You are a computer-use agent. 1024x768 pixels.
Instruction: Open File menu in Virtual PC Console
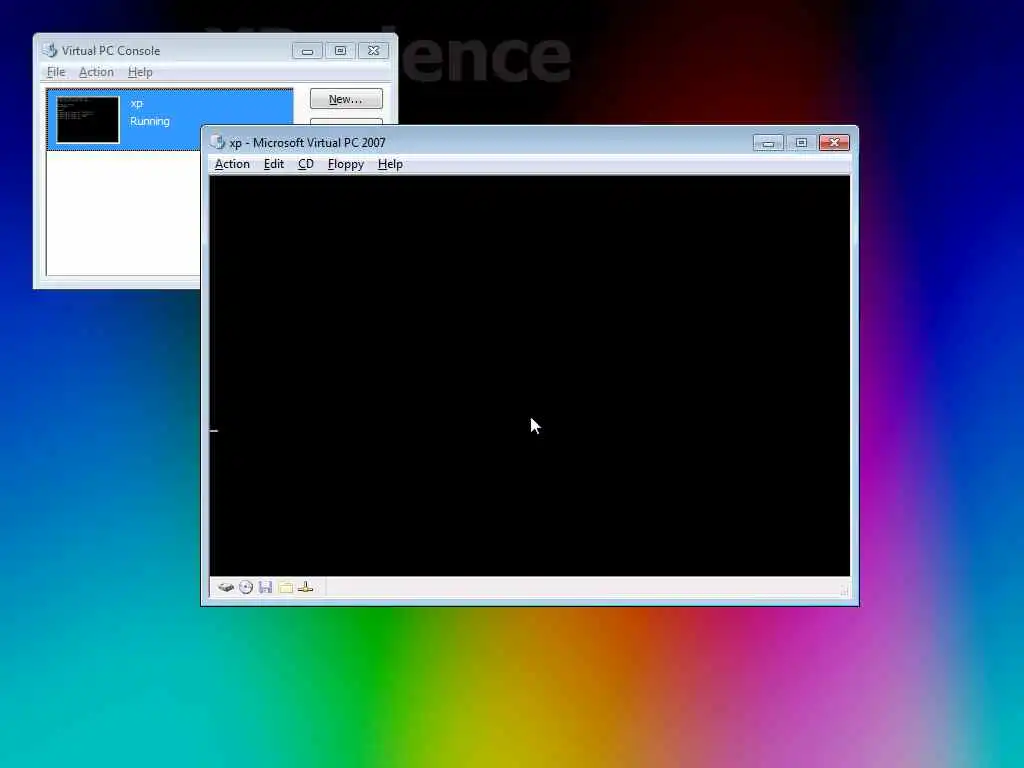click(56, 72)
